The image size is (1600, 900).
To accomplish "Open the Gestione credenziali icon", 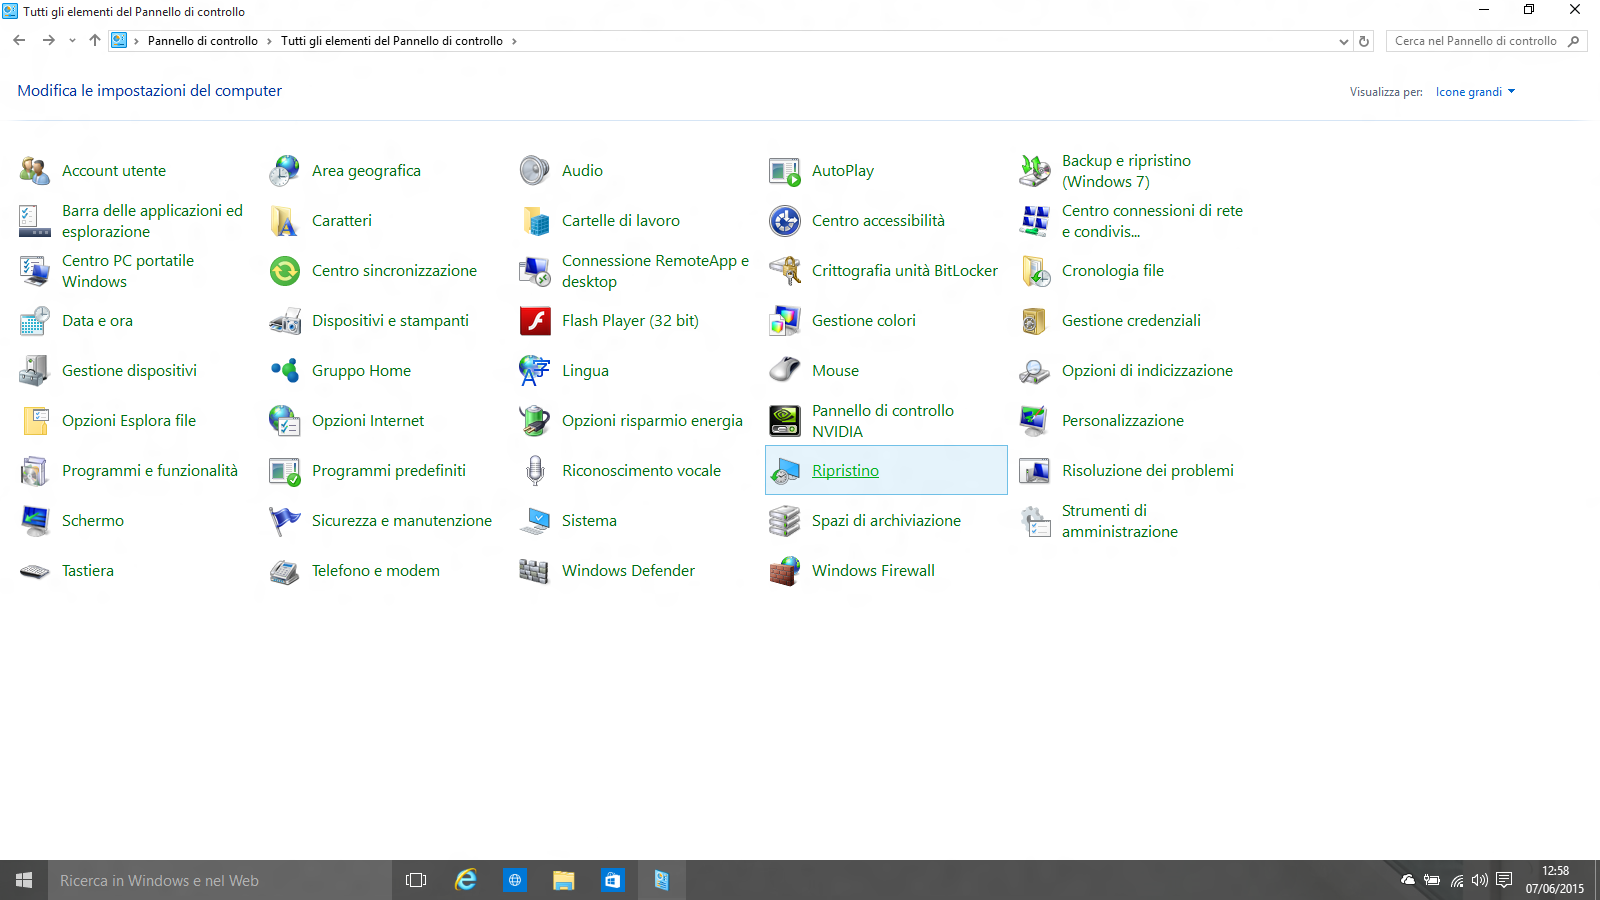I will pyautogui.click(x=1035, y=321).
